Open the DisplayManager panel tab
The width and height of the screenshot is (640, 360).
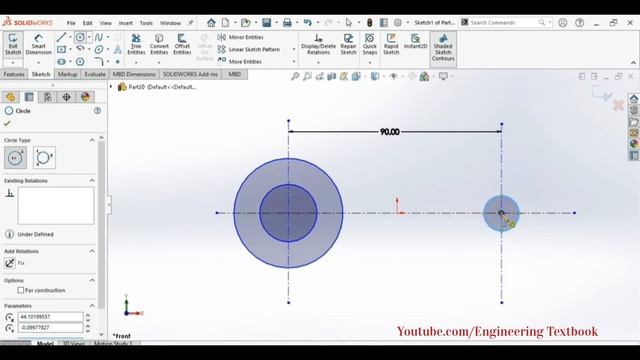coord(85,97)
